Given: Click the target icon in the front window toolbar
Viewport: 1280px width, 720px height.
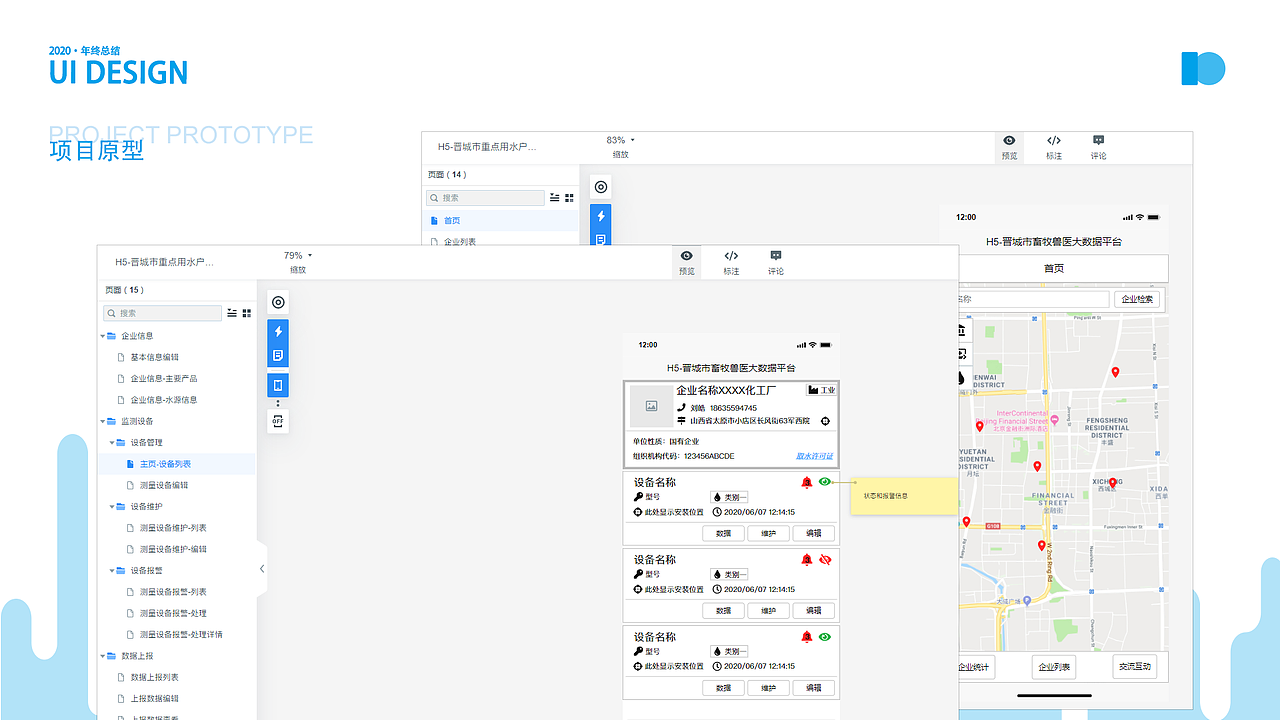Looking at the screenshot, I should [278, 302].
